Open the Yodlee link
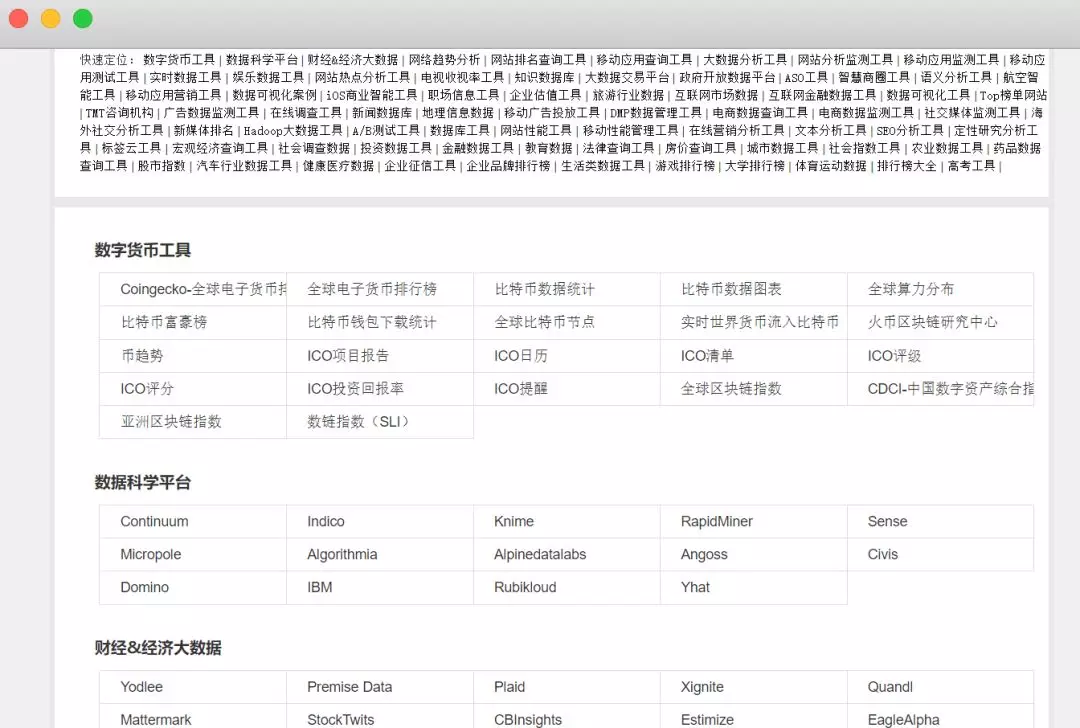 click(141, 687)
